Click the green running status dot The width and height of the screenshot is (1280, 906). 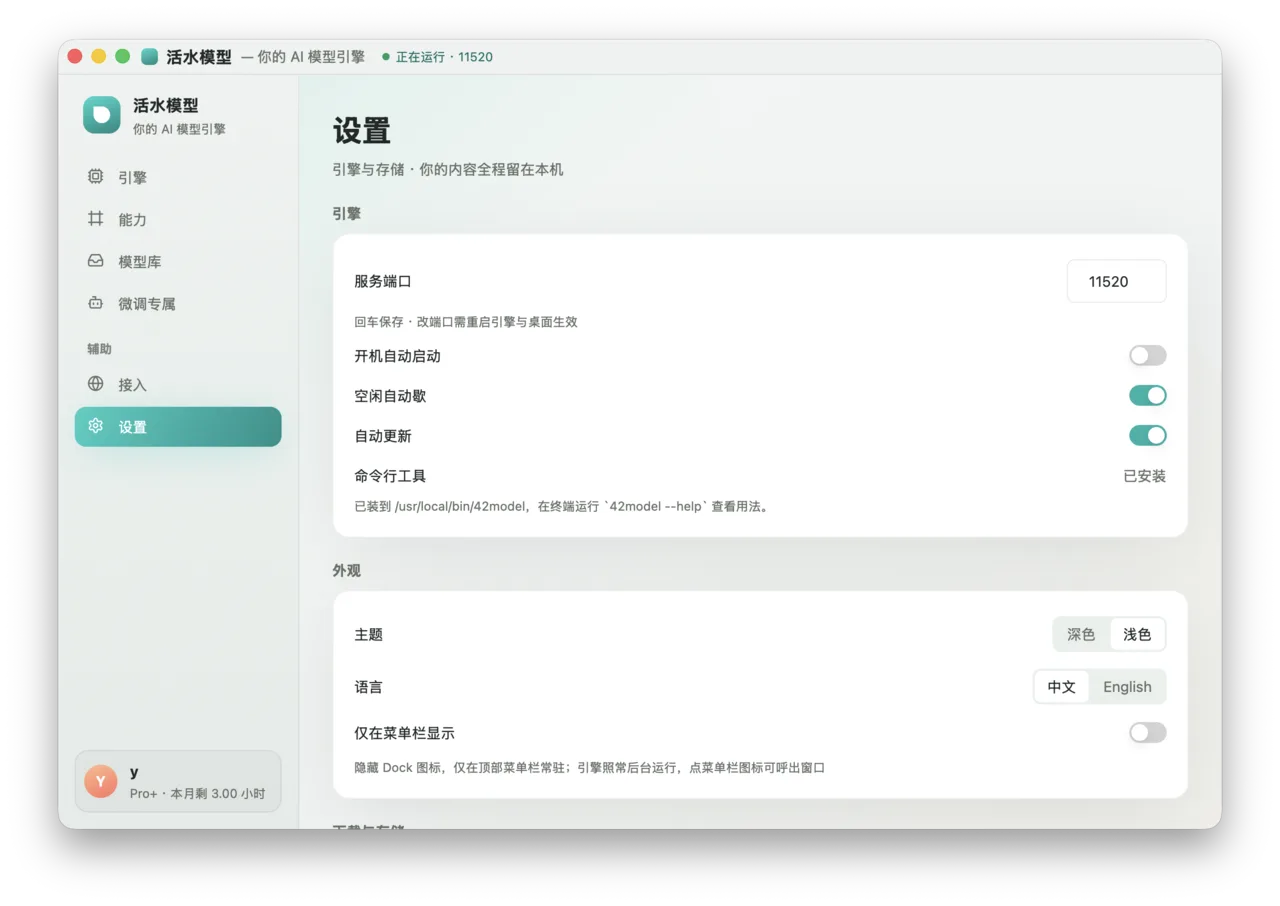click(386, 57)
